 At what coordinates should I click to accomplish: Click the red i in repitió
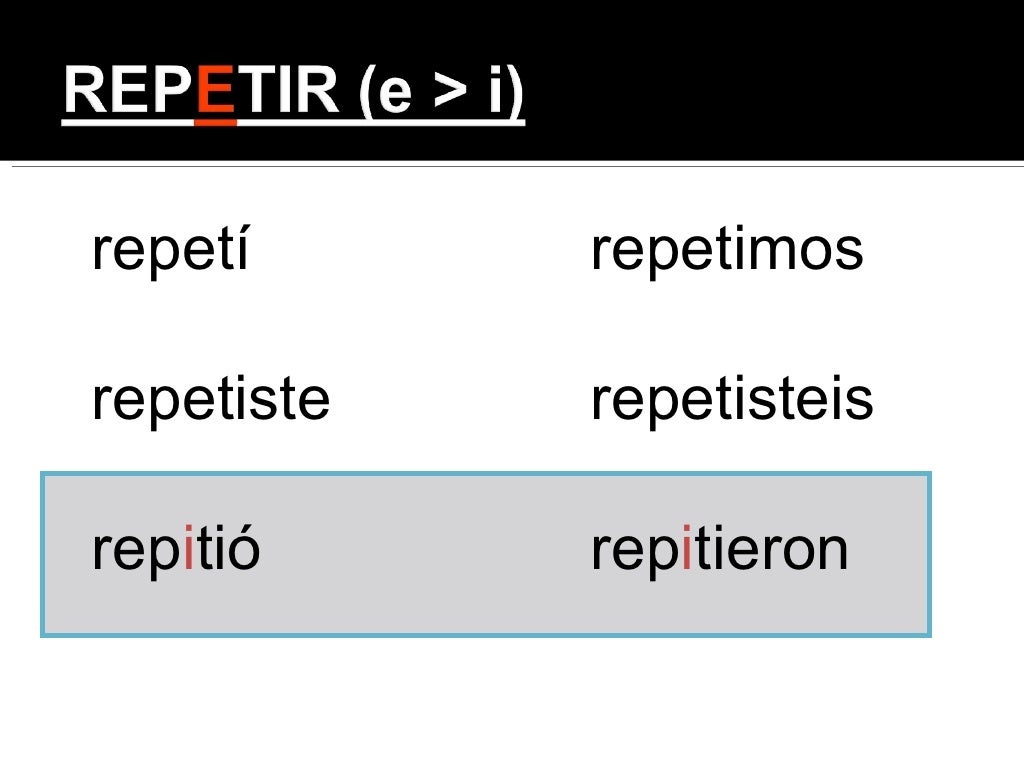coord(188,549)
